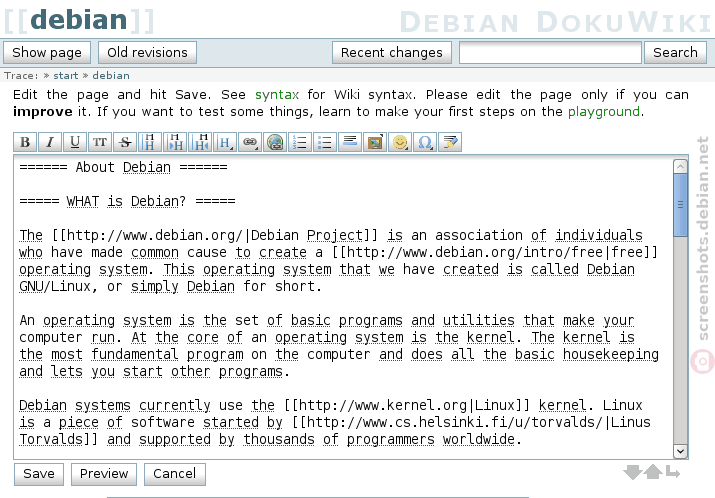Apply monospace TT code formatting
This screenshot has width=715, height=498.
100,142
